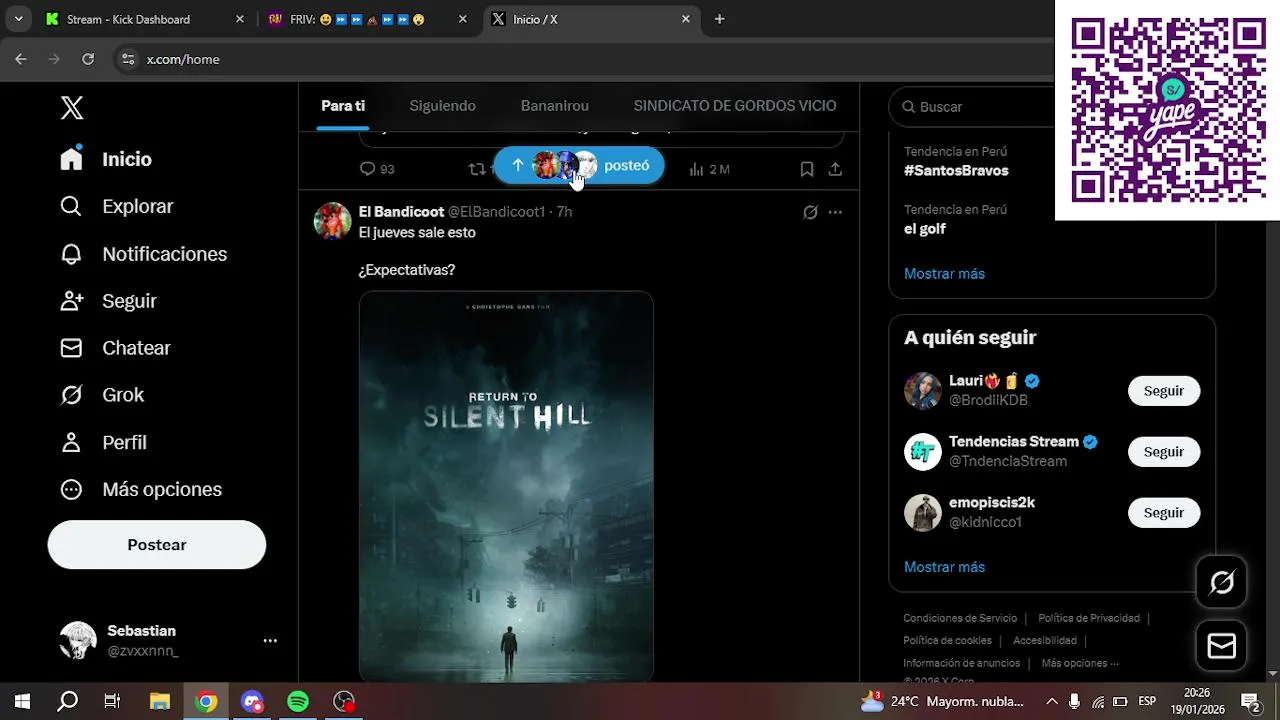Open El Bandicoot profile name link
This screenshot has width=1280, height=720.
pos(401,212)
